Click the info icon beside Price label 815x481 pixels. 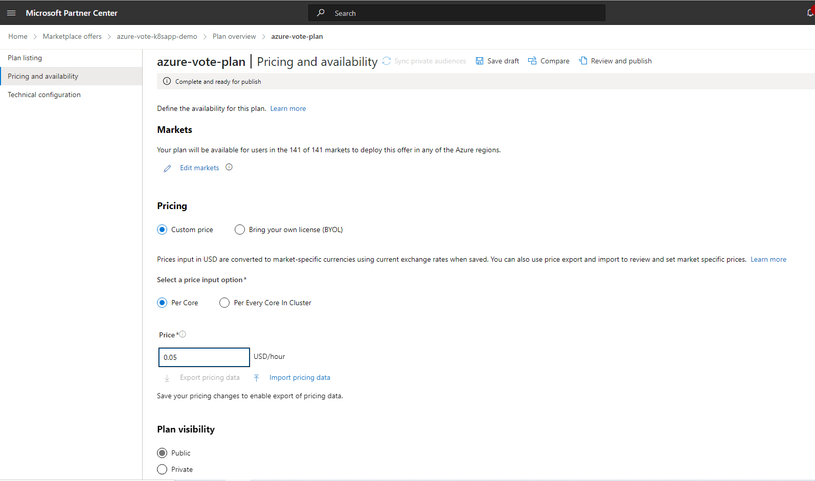click(182, 334)
